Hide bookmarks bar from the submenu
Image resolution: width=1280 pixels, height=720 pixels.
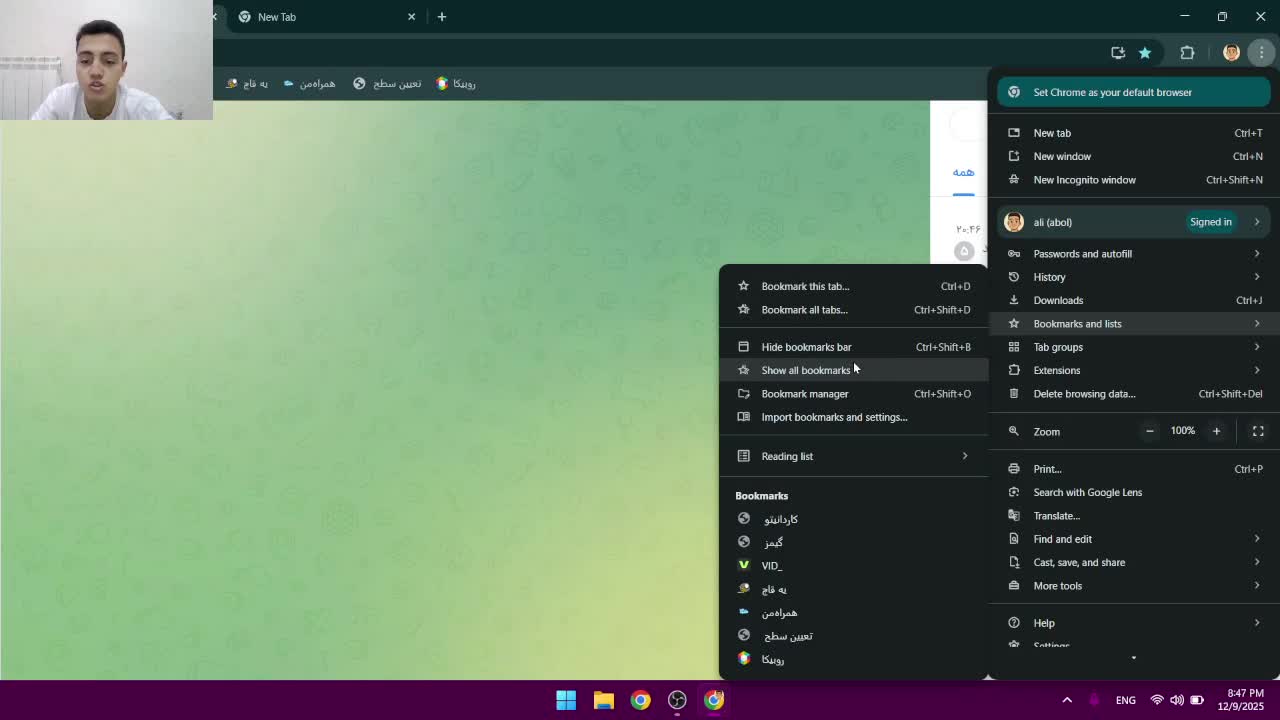point(806,347)
